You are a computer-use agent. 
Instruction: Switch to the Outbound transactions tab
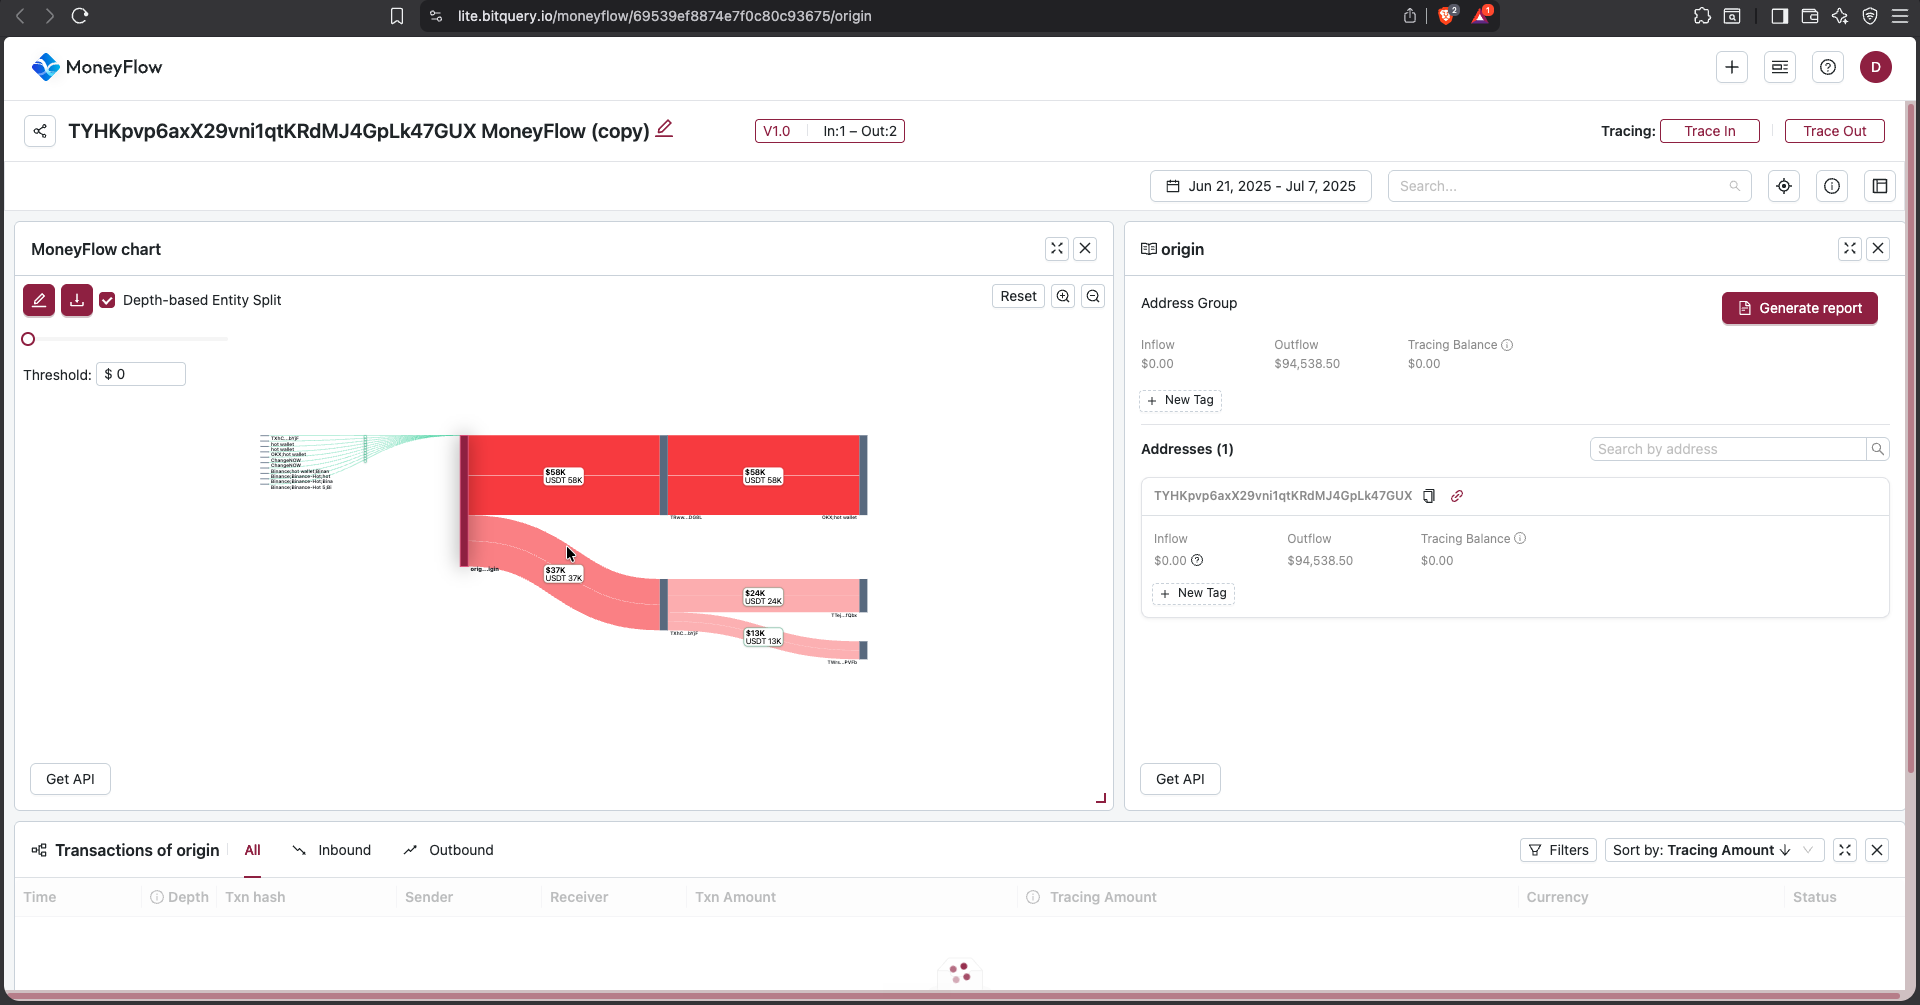(x=448, y=850)
